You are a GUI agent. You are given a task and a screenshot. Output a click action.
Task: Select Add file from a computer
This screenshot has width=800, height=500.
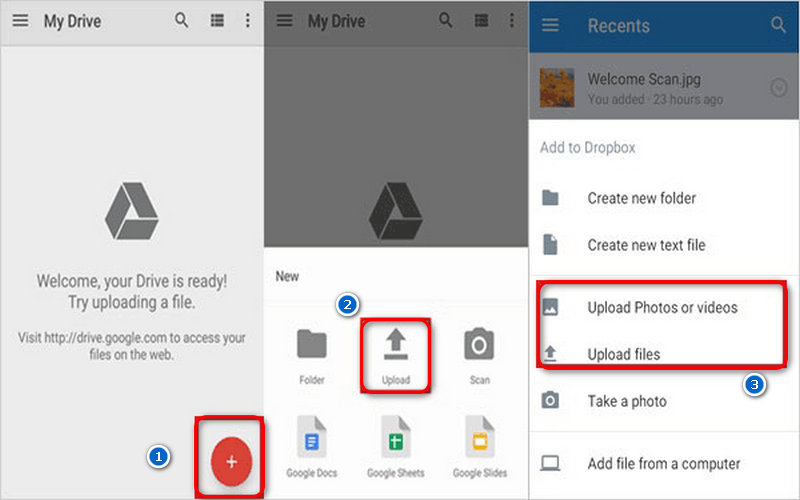pos(663,463)
